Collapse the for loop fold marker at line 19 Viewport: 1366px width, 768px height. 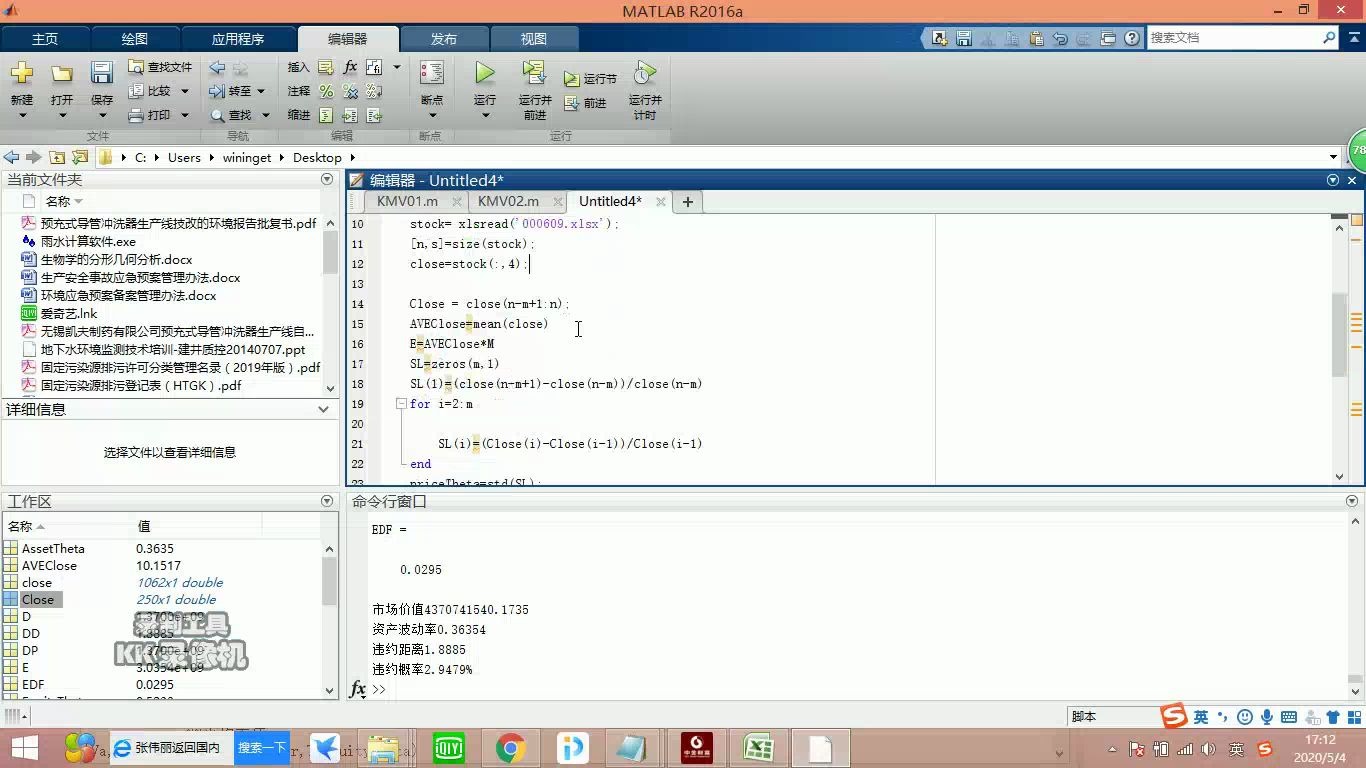[401, 404]
